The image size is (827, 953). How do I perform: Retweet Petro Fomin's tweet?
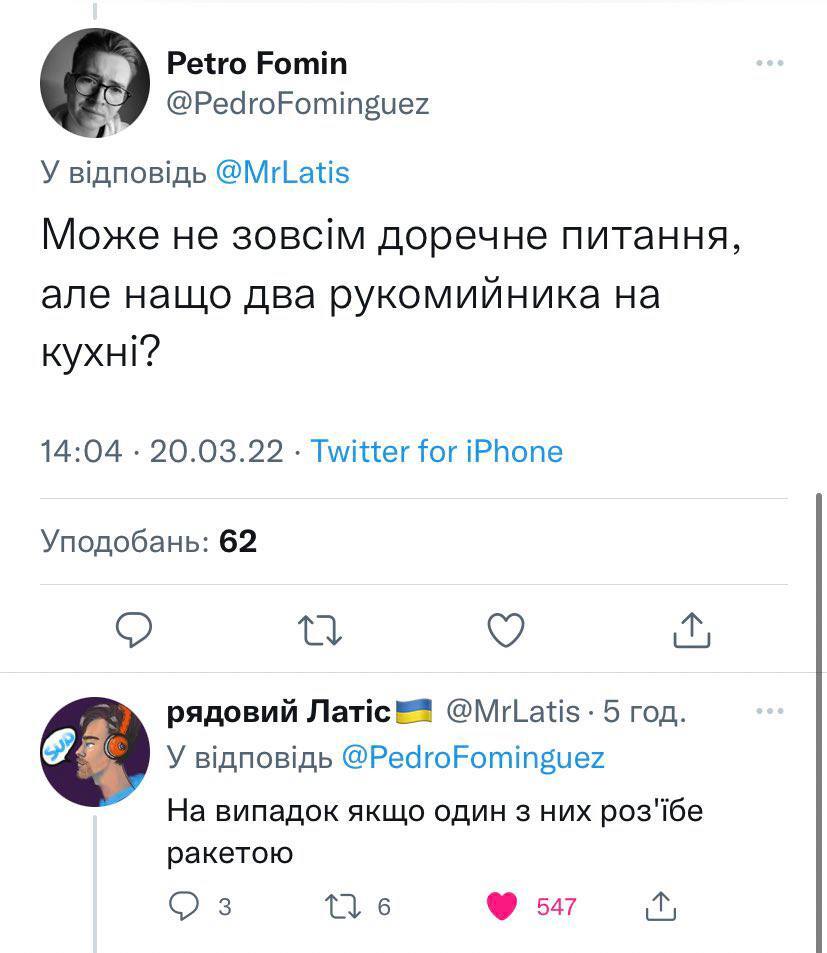point(320,629)
